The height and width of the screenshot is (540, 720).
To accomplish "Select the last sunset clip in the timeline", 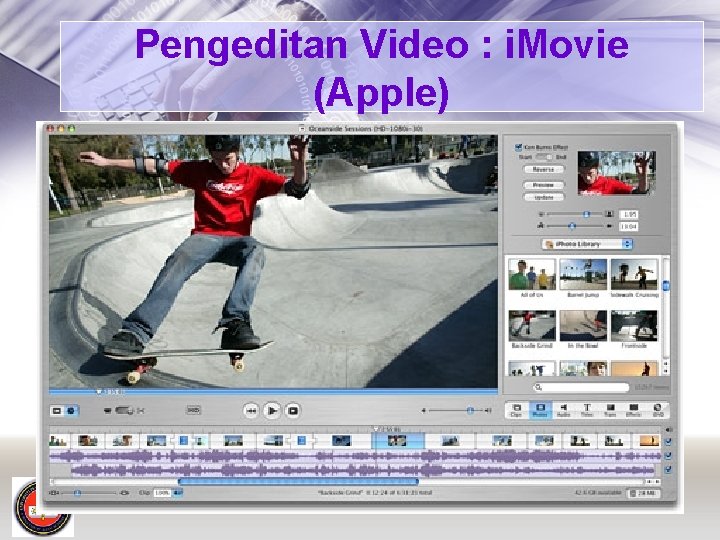I will pos(646,441).
